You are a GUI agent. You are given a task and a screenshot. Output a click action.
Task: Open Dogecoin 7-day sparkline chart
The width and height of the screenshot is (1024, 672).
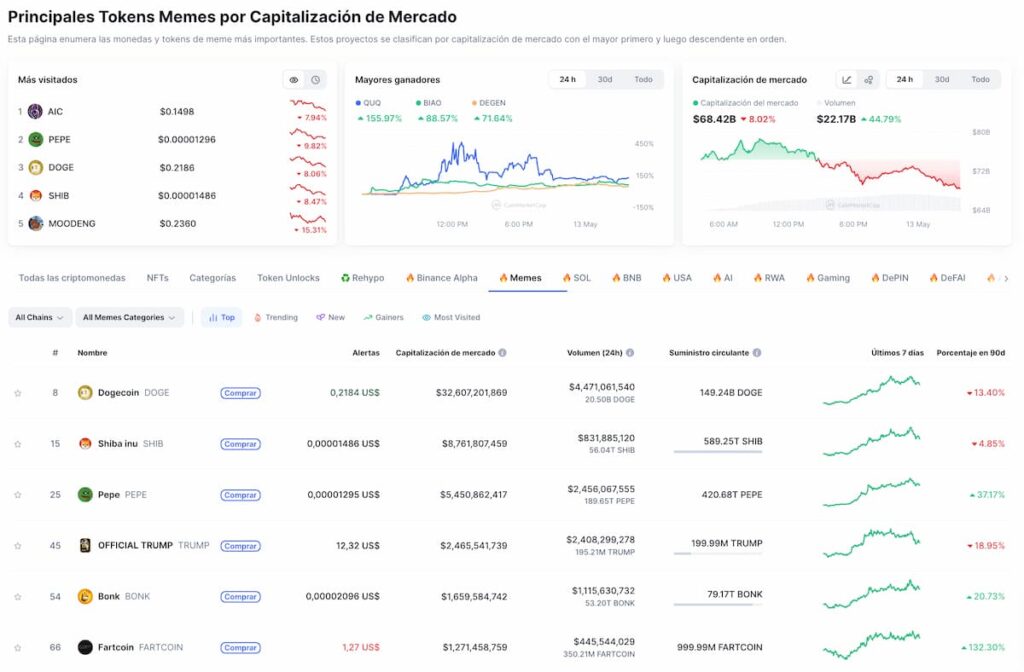[871, 391]
